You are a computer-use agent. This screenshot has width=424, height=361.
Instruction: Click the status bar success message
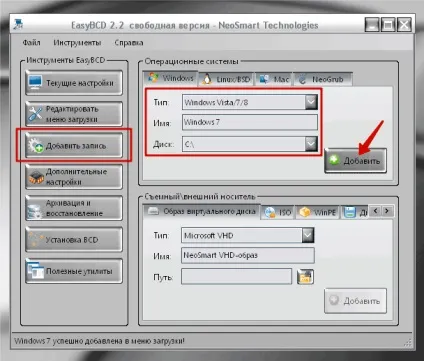[99, 341]
